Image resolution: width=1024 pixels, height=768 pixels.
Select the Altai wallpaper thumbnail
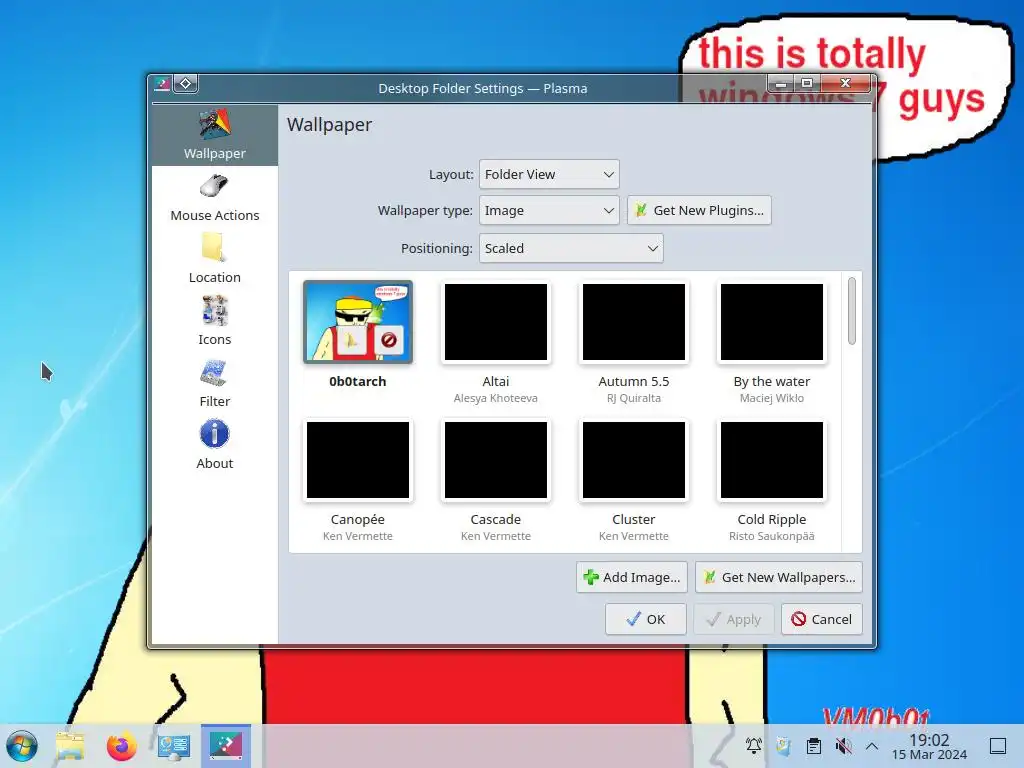click(x=496, y=322)
